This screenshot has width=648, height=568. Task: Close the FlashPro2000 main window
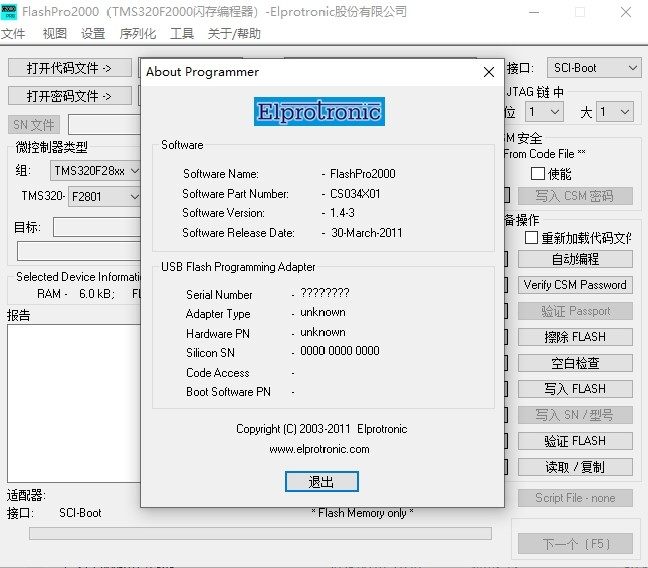point(626,12)
